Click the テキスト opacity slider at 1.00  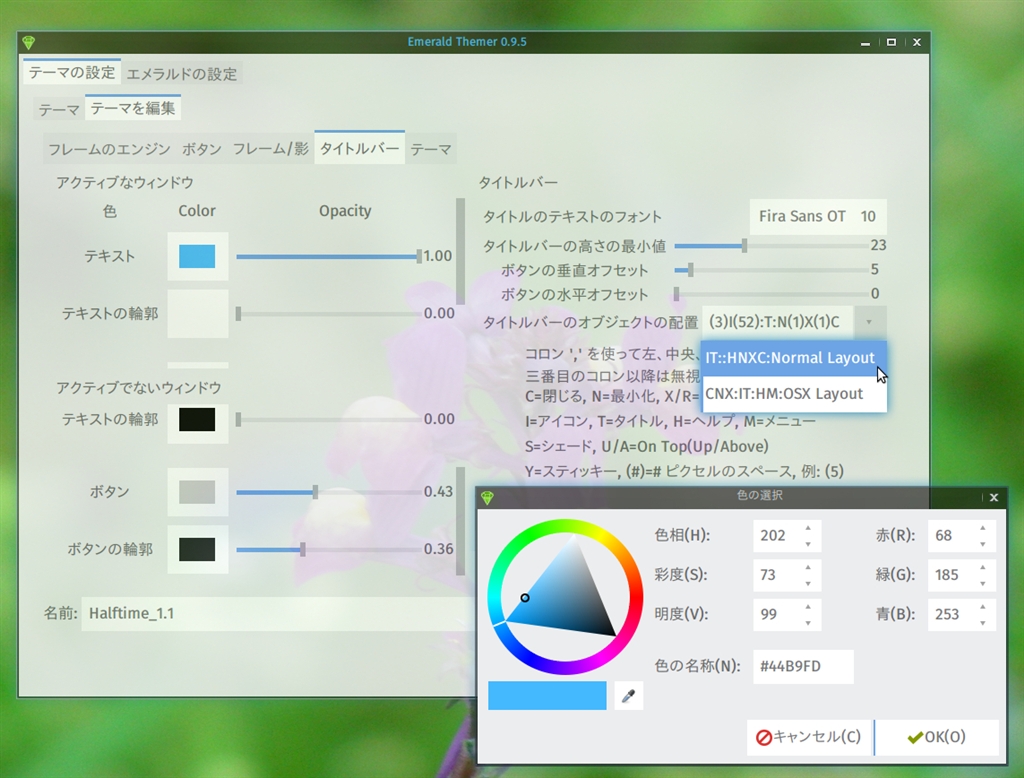coord(328,256)
